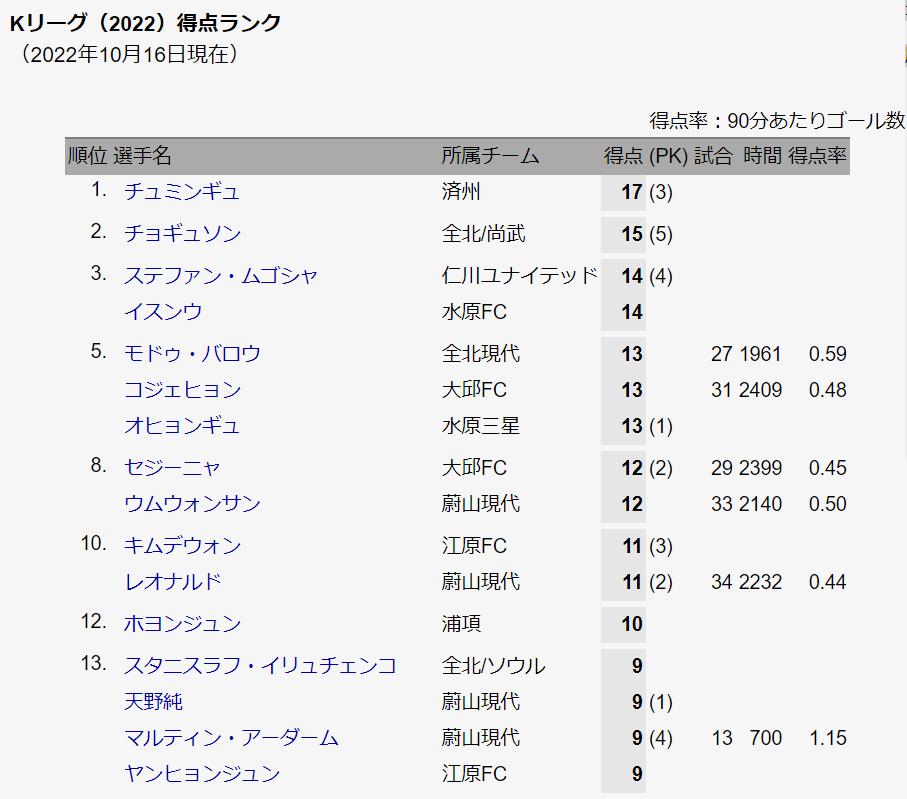
Task: Open the チュミンギュ player link
Action: click(x=181, y=192)
